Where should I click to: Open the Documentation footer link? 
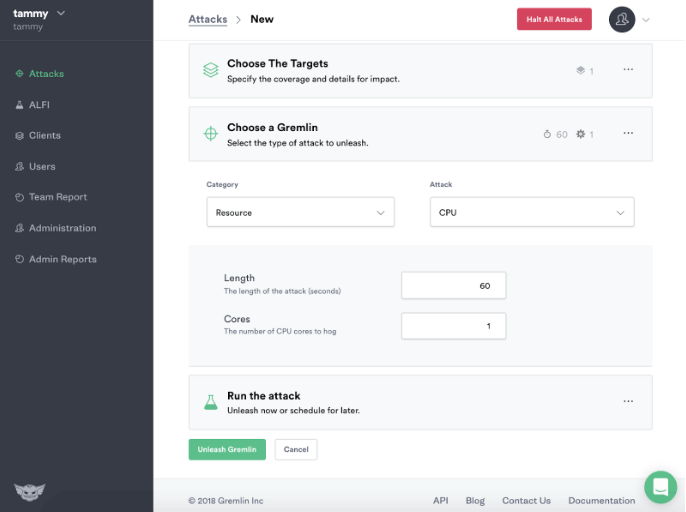602,501
